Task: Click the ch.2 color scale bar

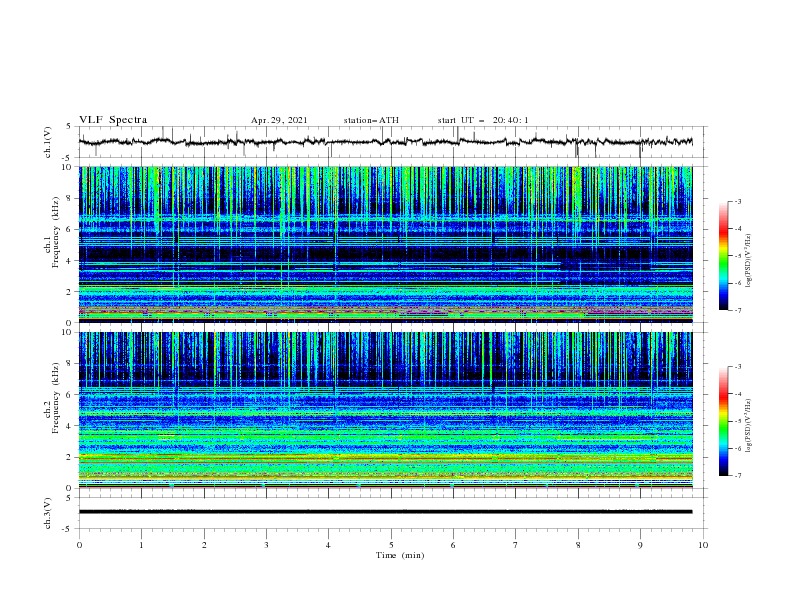Action: (x=723, y=421)
